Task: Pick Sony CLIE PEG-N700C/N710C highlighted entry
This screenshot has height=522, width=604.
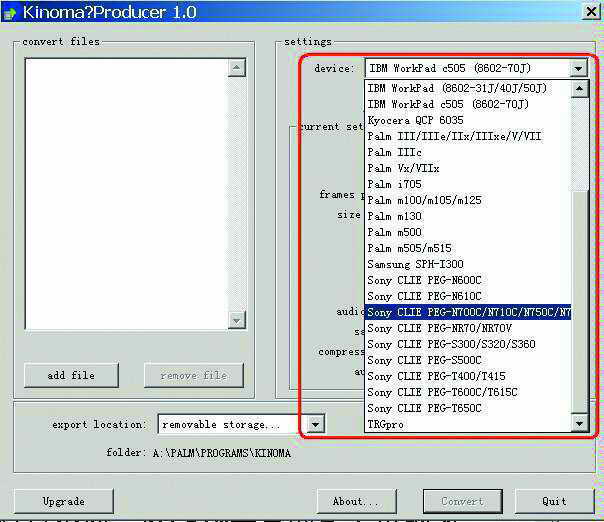Action: 467,312
